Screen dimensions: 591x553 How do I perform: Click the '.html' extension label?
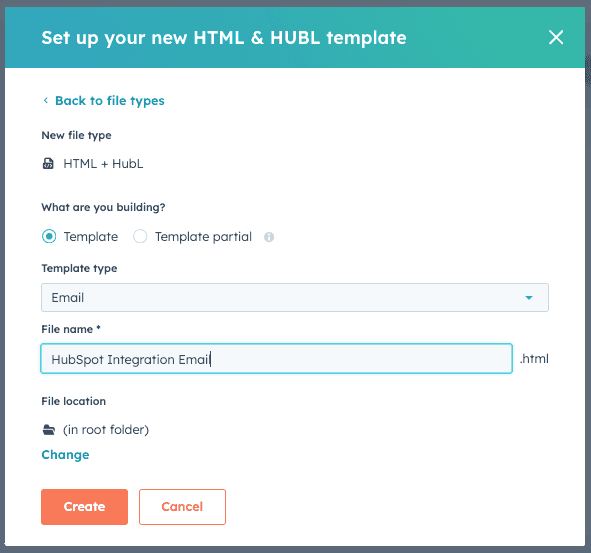pyautogui.click(x=534, y=358)
